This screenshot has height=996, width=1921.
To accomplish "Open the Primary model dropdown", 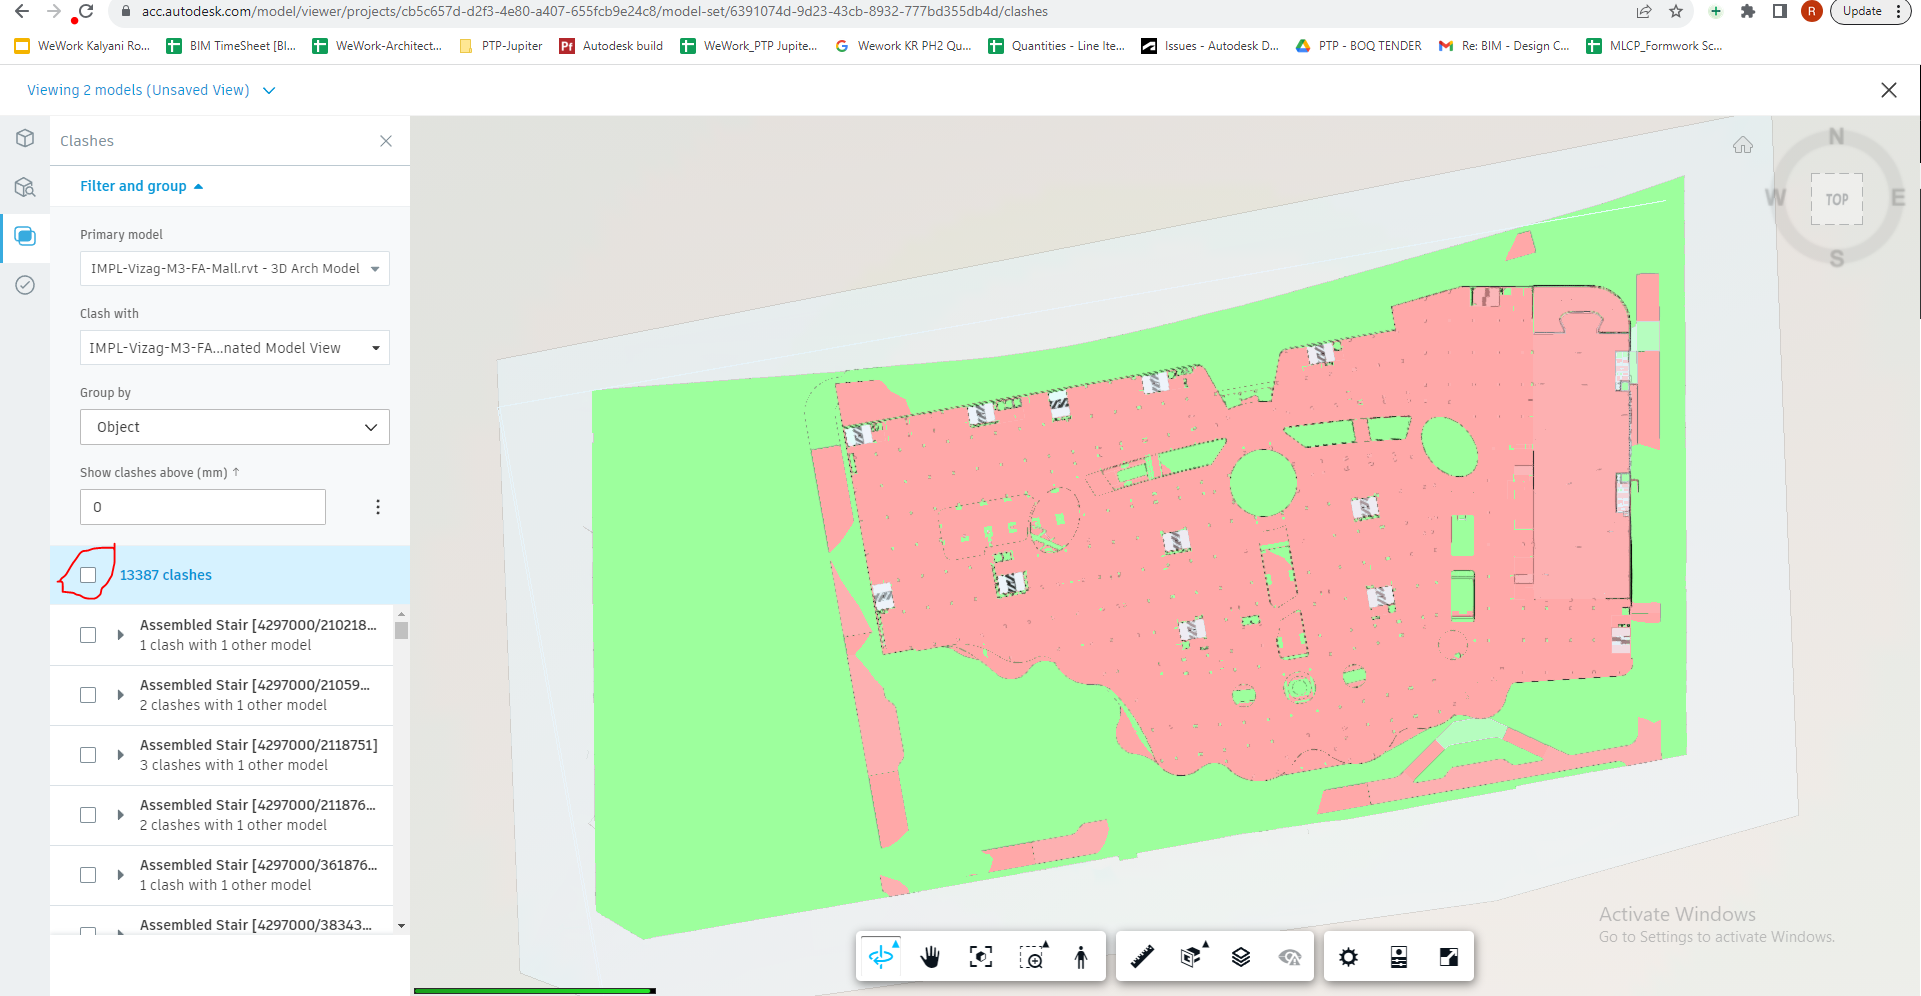I will point(234,268).
